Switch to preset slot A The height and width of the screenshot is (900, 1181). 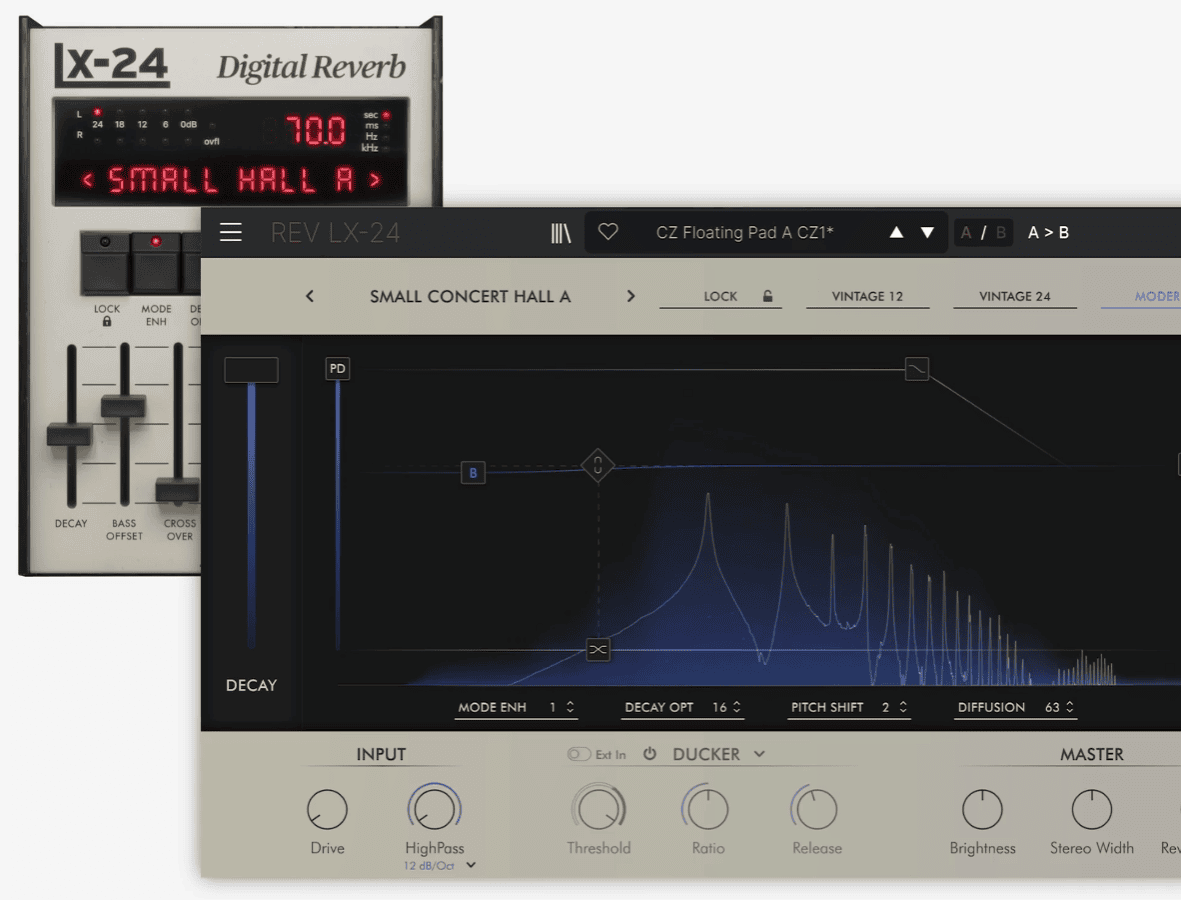click(x=966, y=233)
